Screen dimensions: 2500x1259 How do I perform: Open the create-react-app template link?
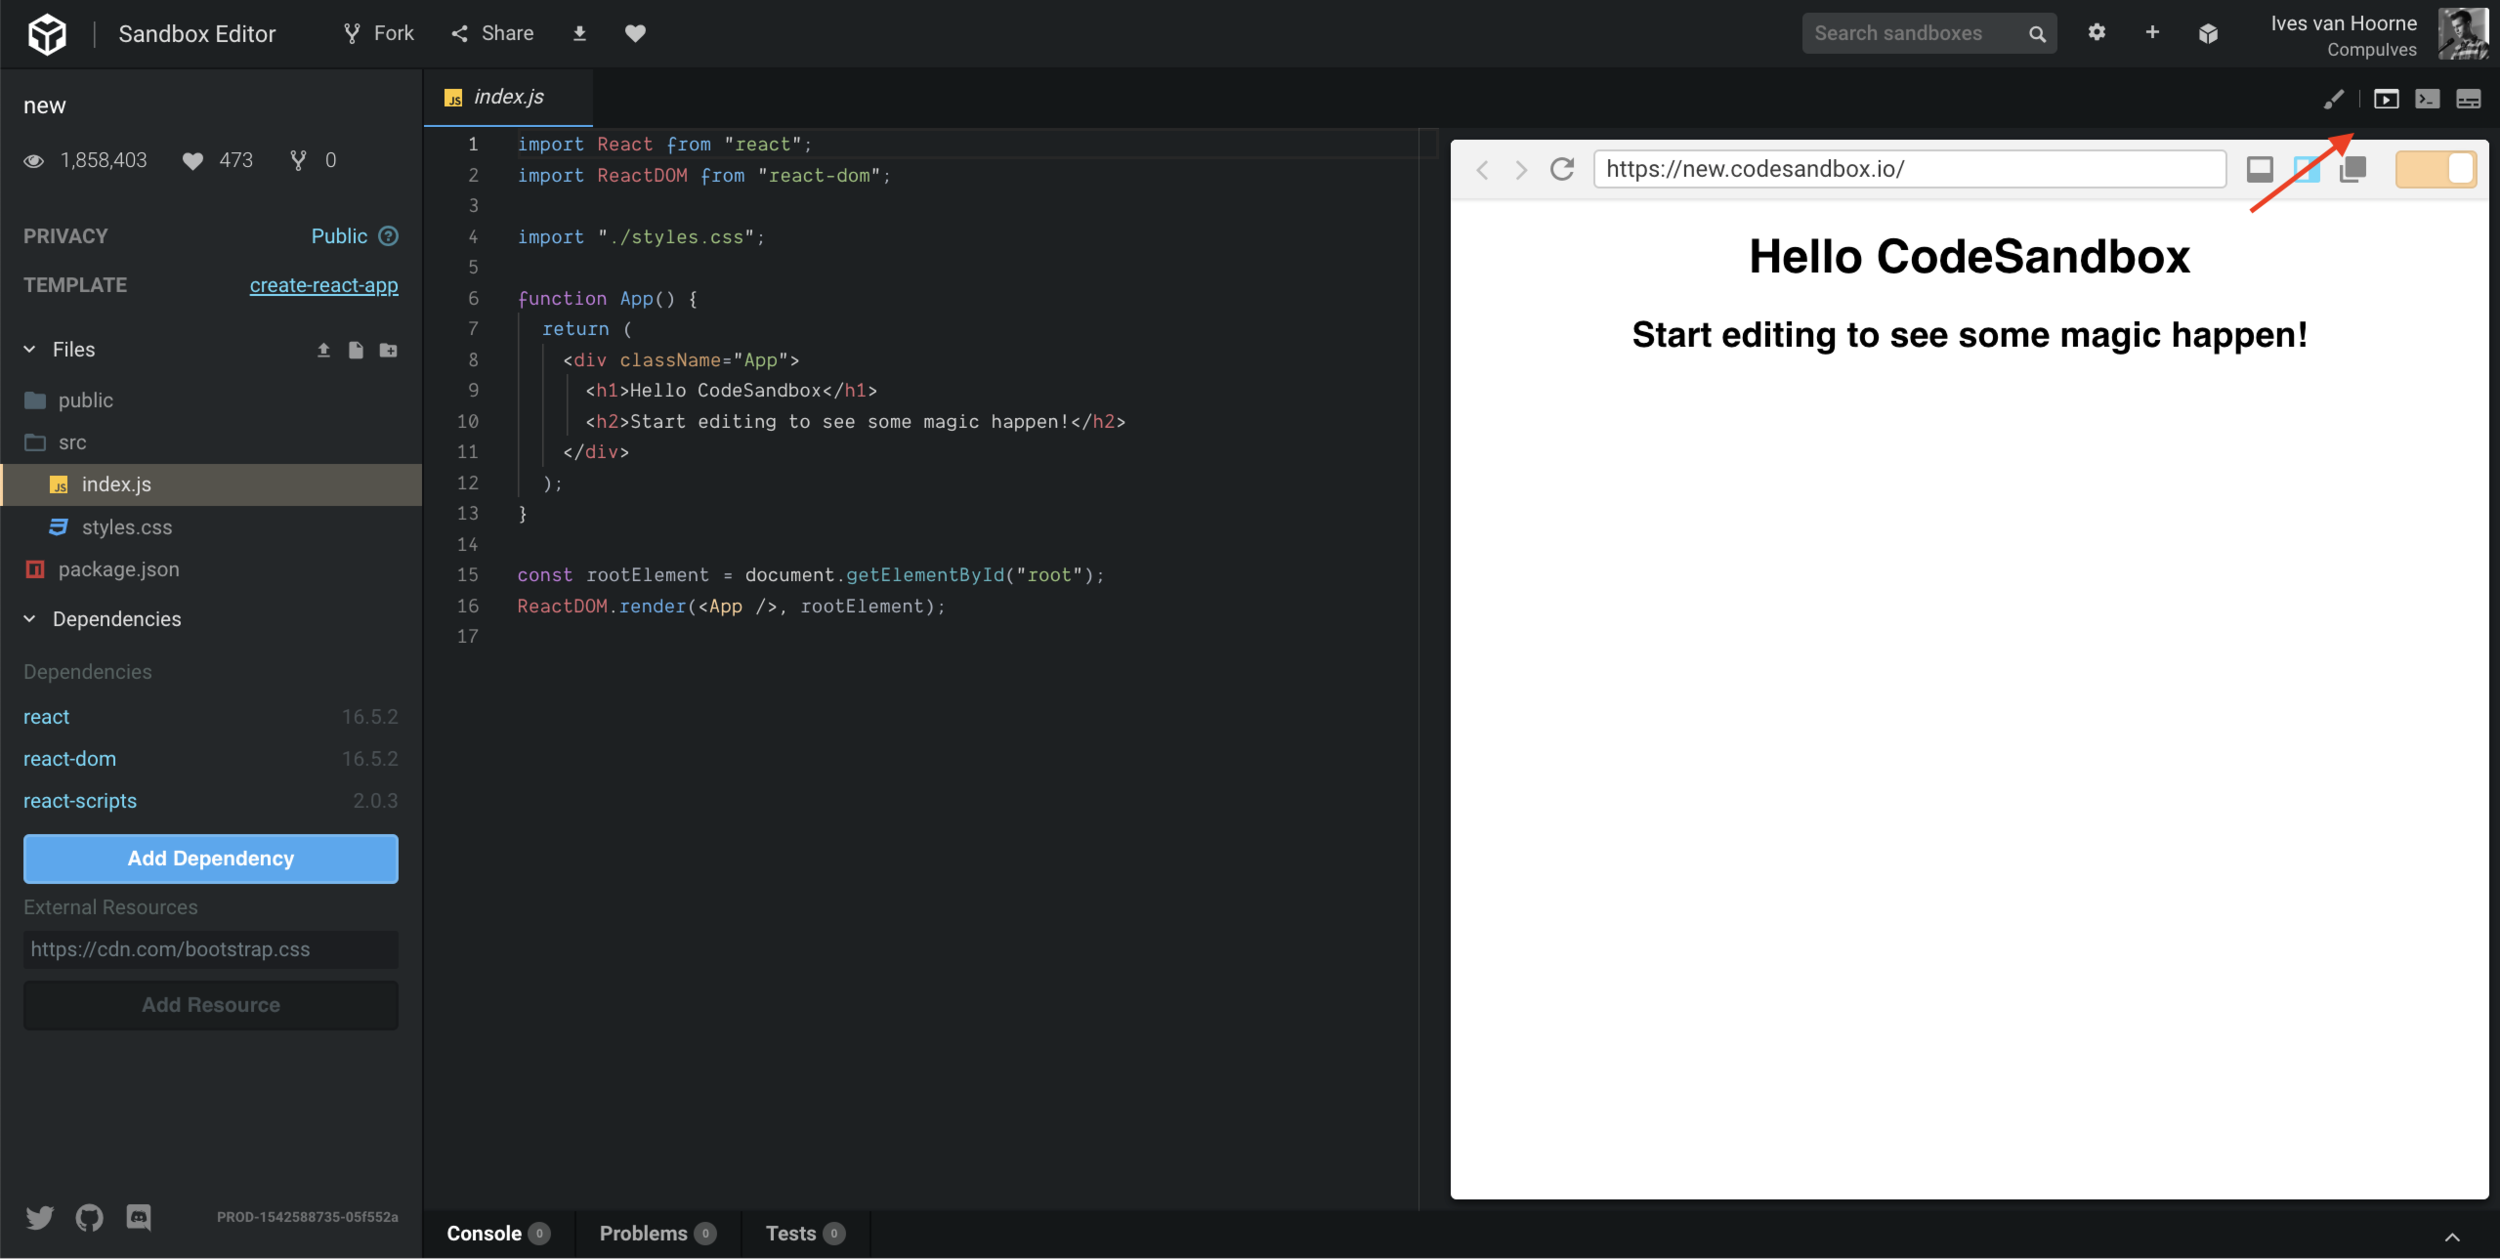point(323,285)
